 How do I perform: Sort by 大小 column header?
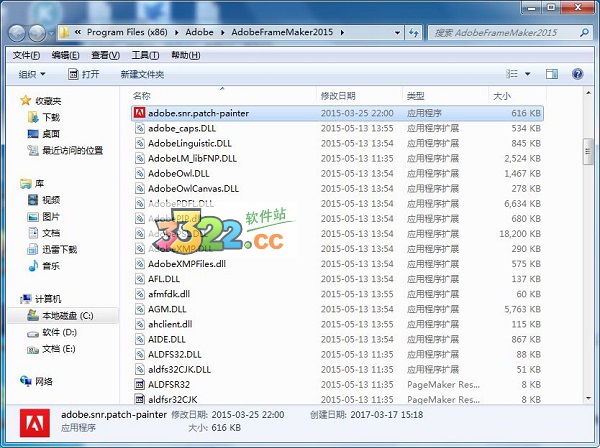(x=502, y=96)
